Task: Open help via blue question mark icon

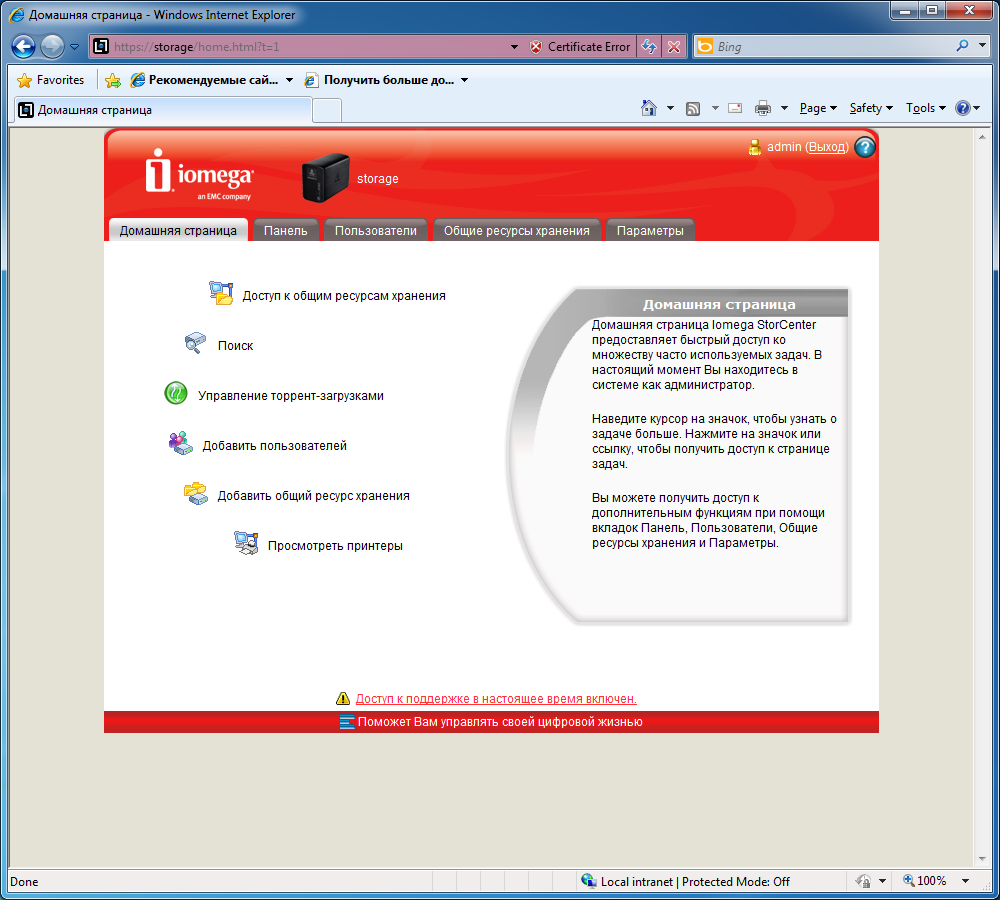Action: [865, 147]
